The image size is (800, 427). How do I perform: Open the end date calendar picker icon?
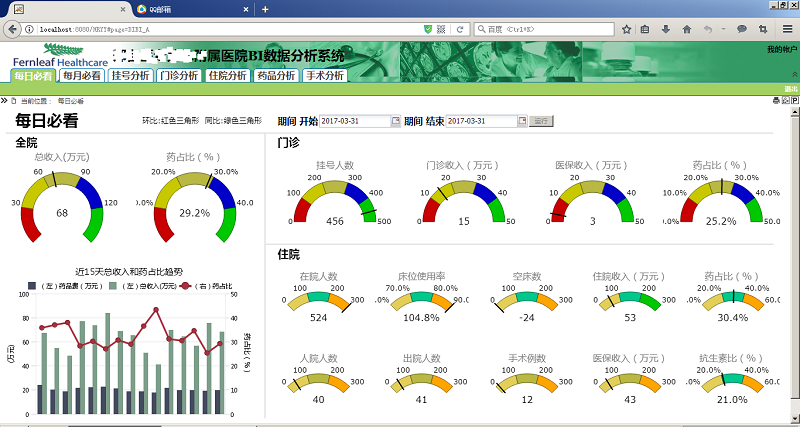tap(521, 121)
